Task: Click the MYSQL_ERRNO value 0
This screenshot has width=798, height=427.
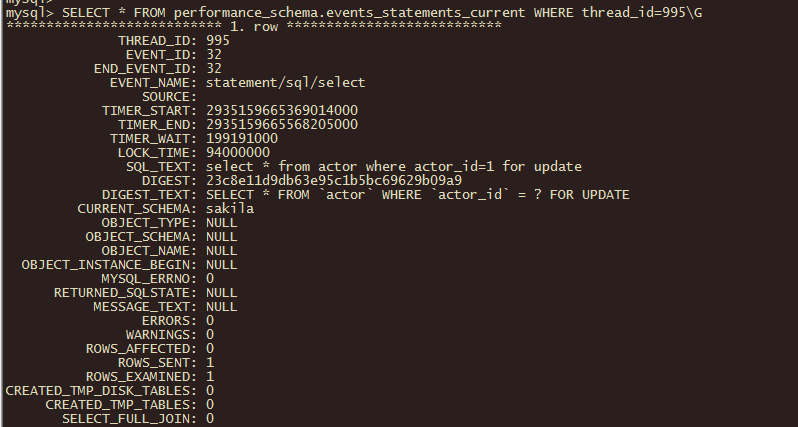Action: 210,278
